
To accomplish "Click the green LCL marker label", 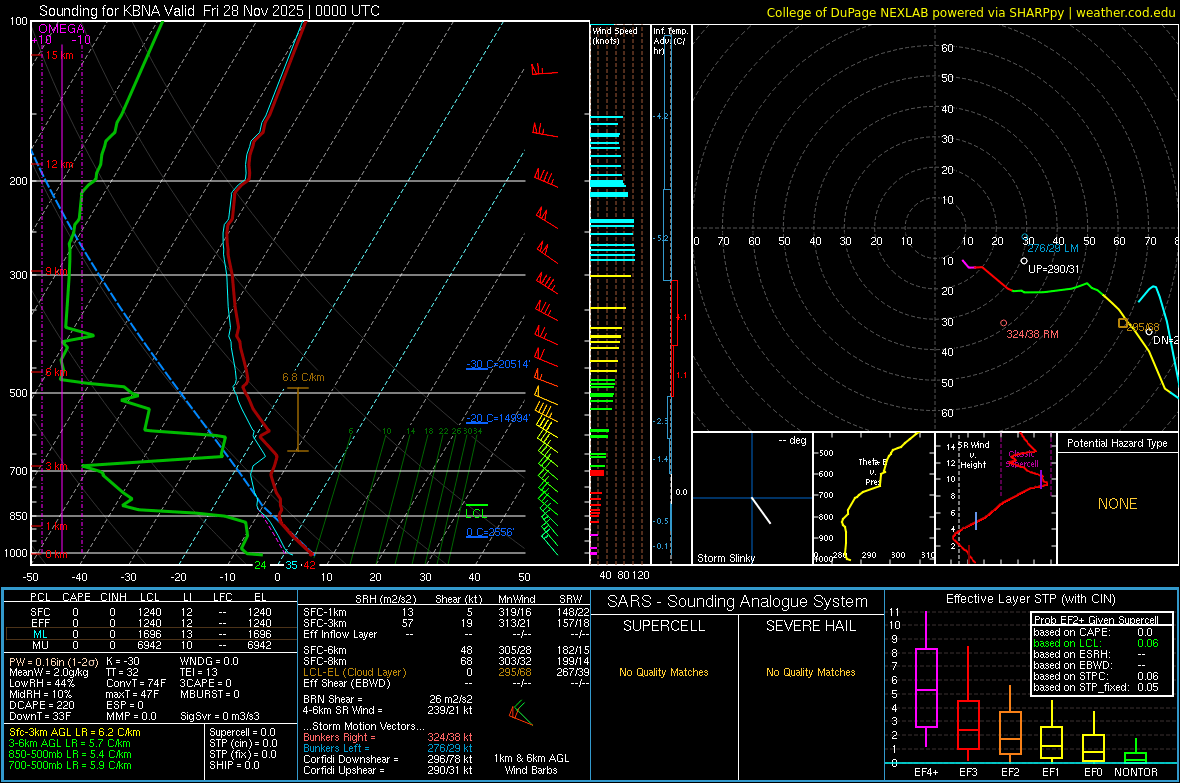I will pyautogui.click(x=476, y=513).
